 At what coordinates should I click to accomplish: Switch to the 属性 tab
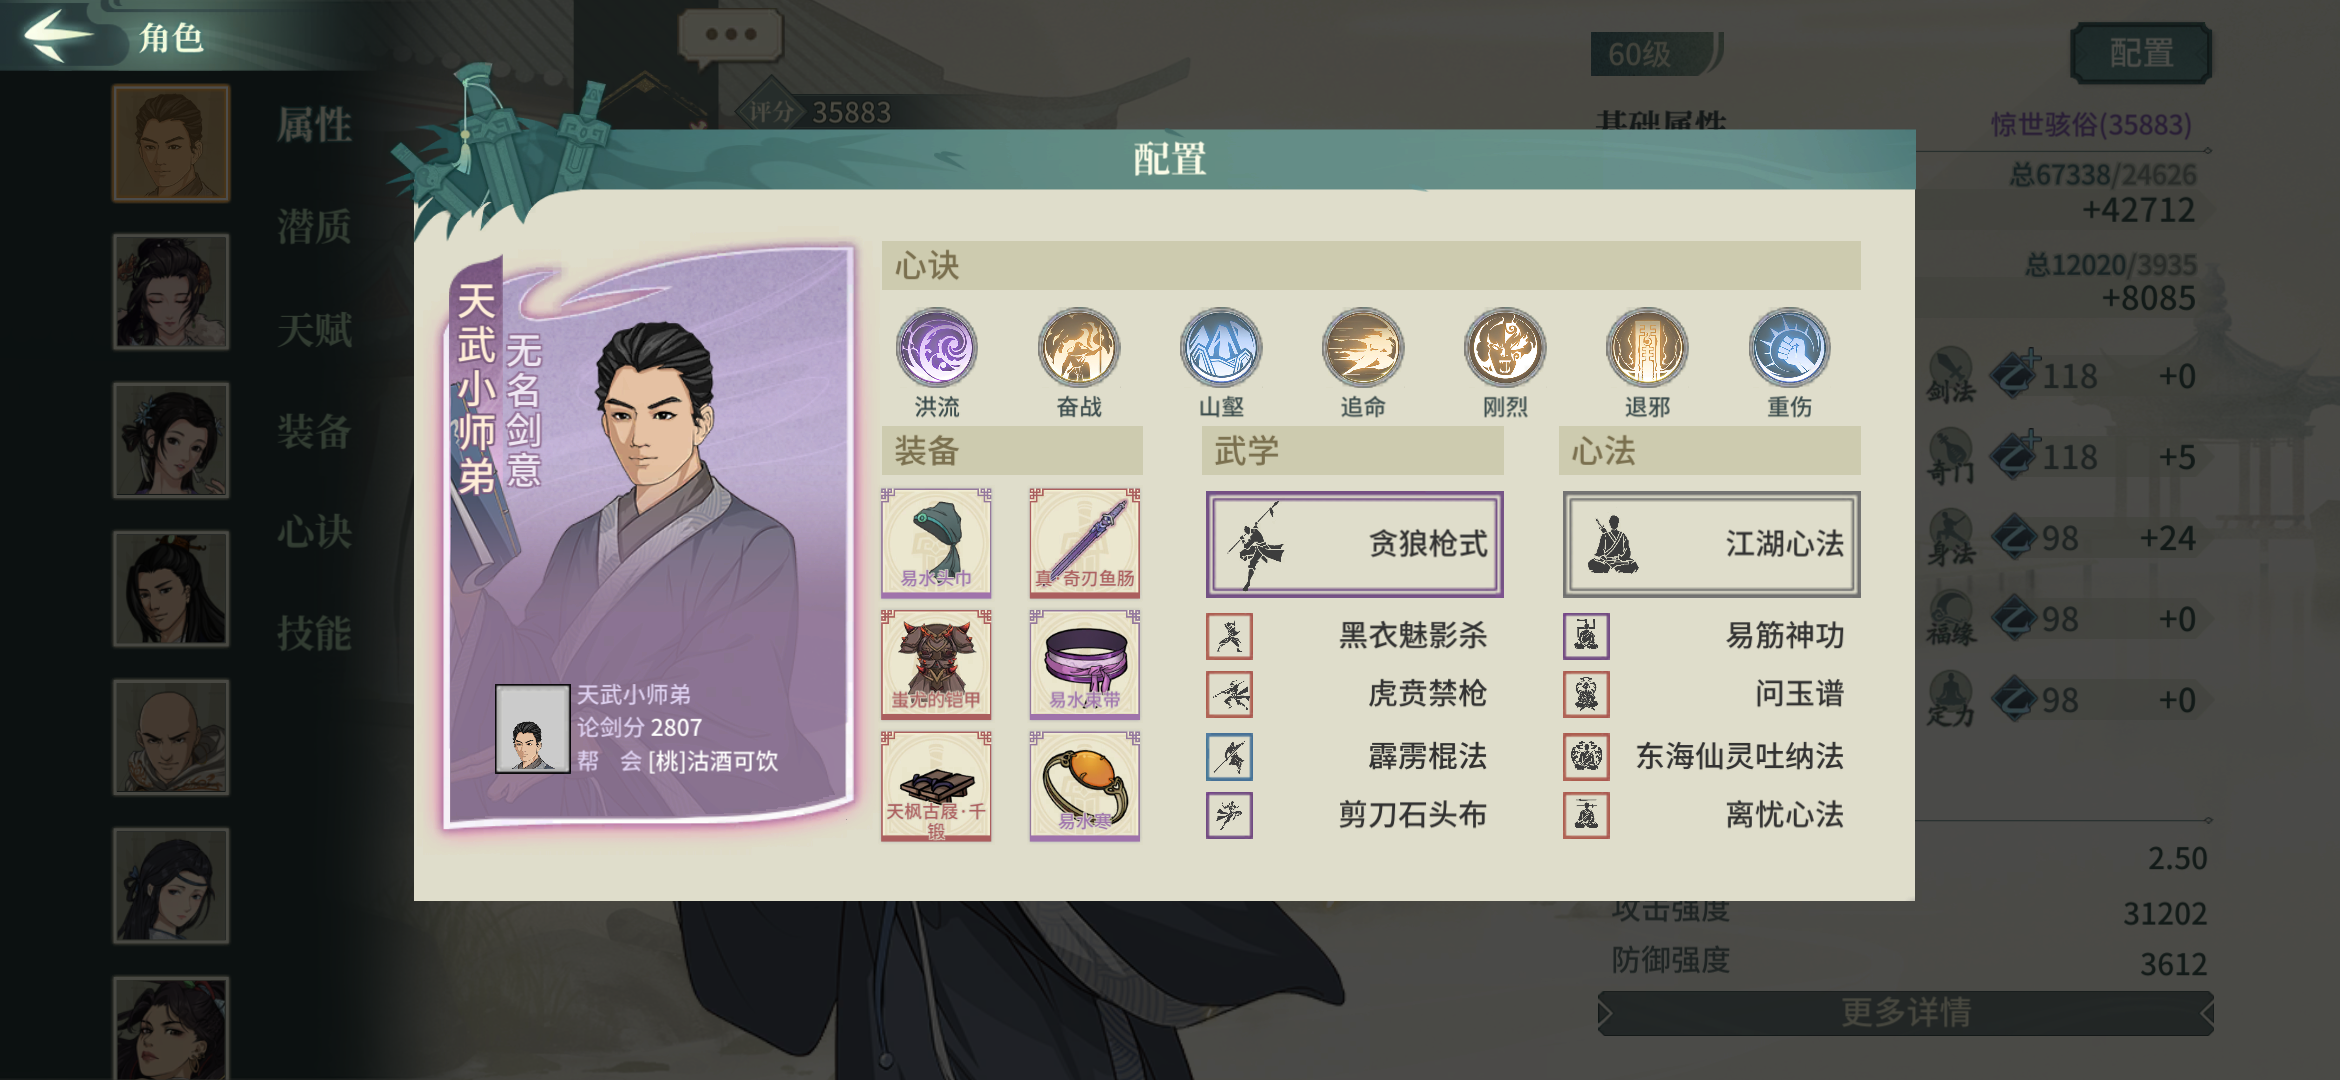[314, 125]
